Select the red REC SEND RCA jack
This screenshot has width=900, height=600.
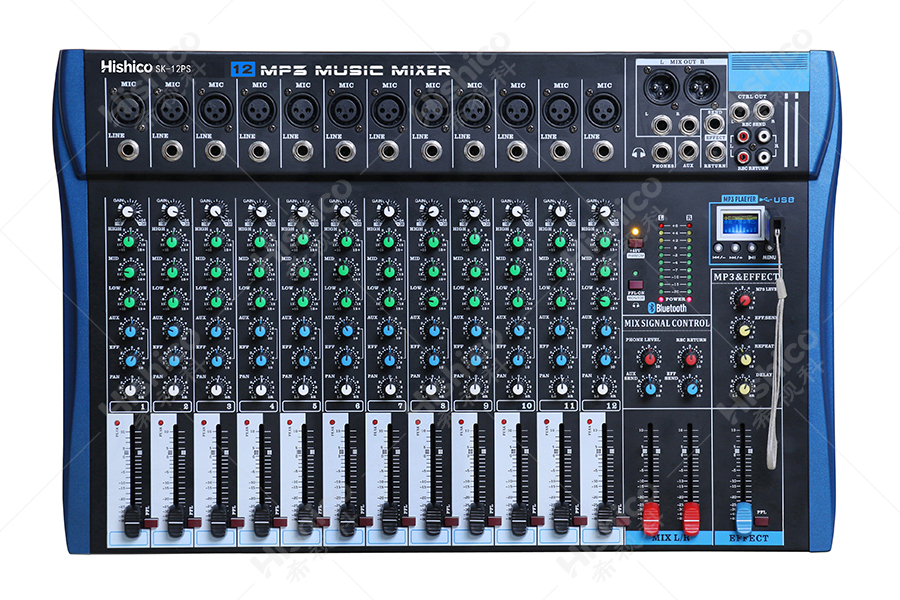point(743,137)
